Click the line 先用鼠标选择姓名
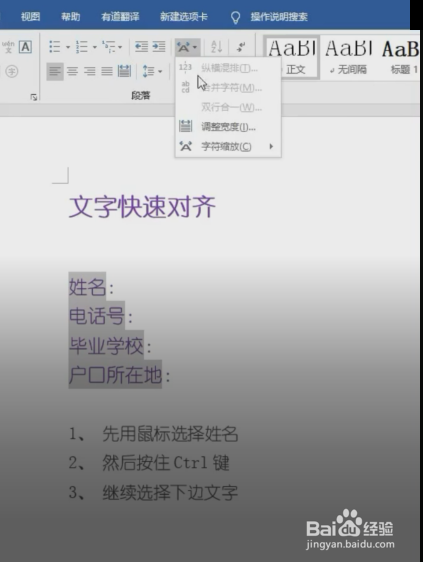The image size is (423, 562). coord(170,434)
